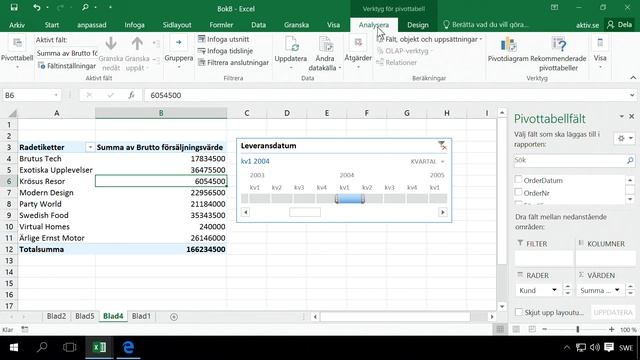The width and height of the screenshot is (640, 360).
Task: Open the Summa value field dropdown
Action: tap(617, 290)
